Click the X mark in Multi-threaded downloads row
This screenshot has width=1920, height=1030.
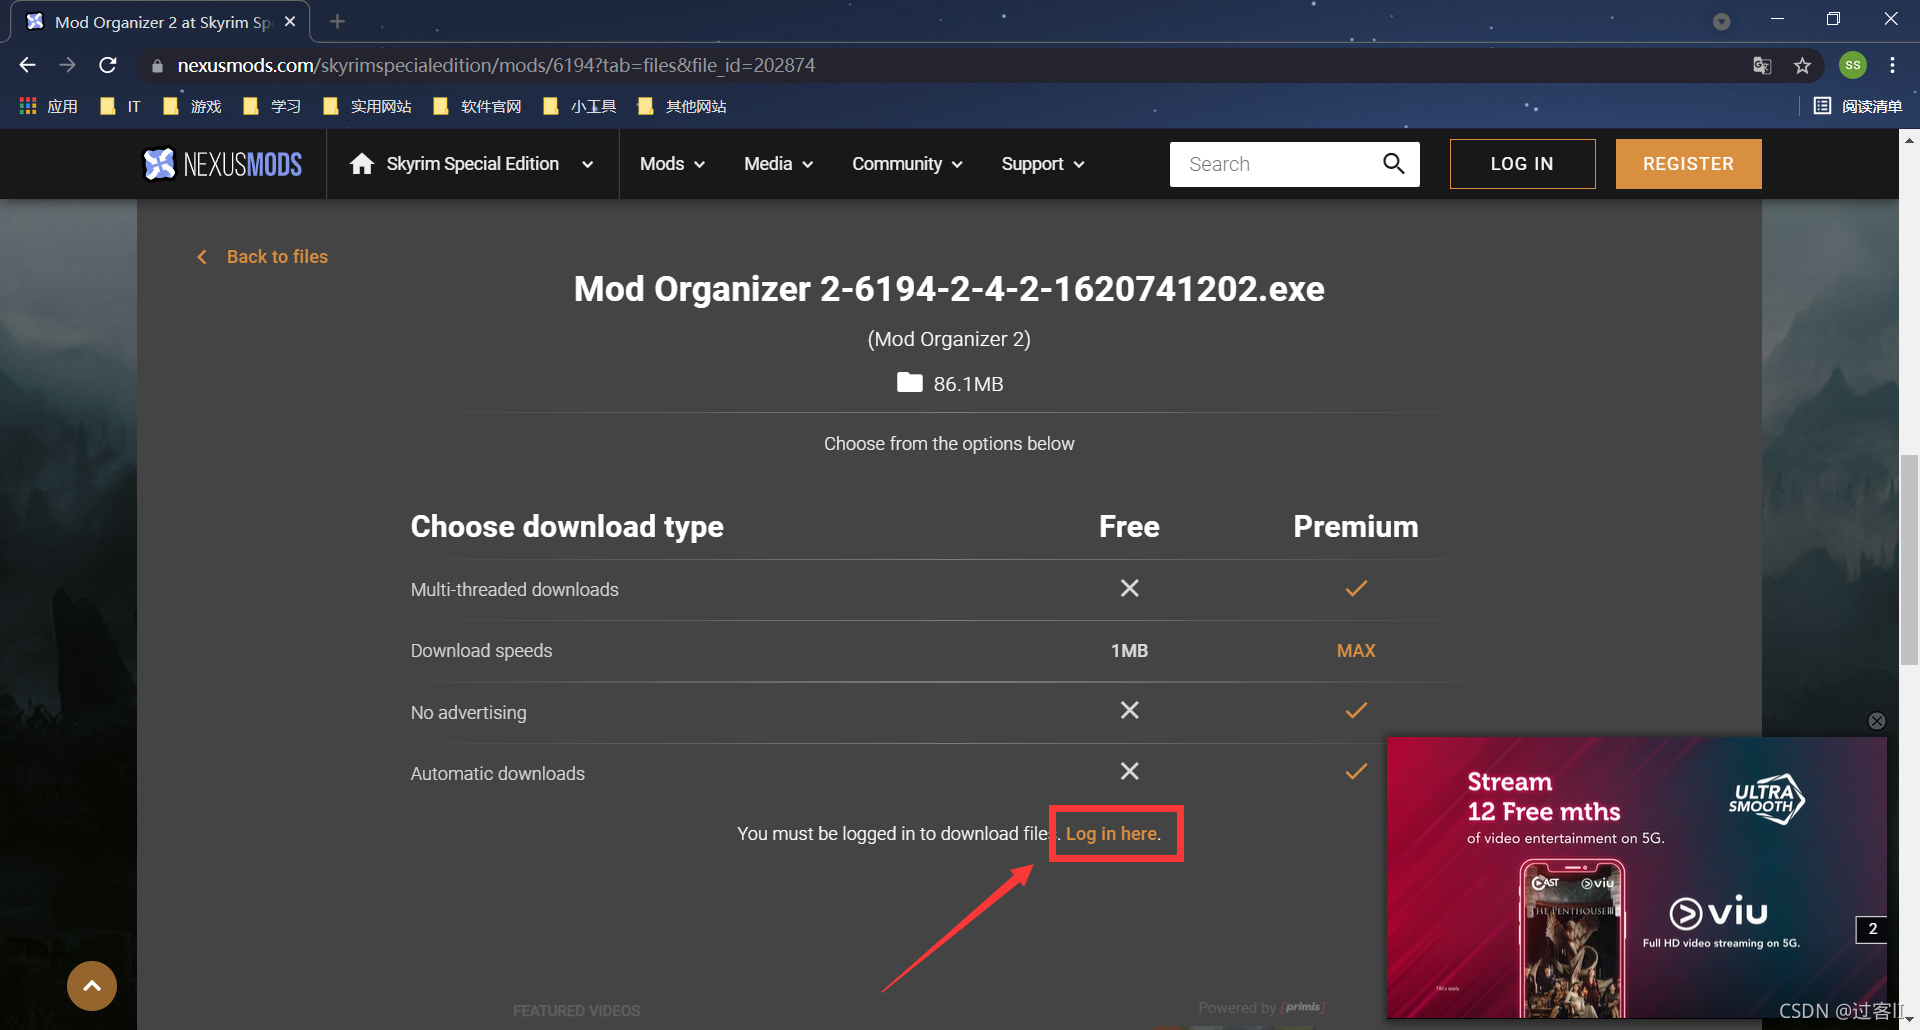(1129, 588)
